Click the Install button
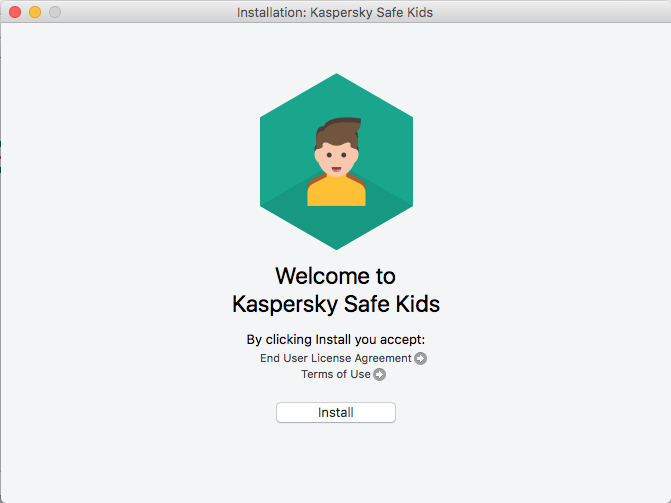 click(335, 412)
